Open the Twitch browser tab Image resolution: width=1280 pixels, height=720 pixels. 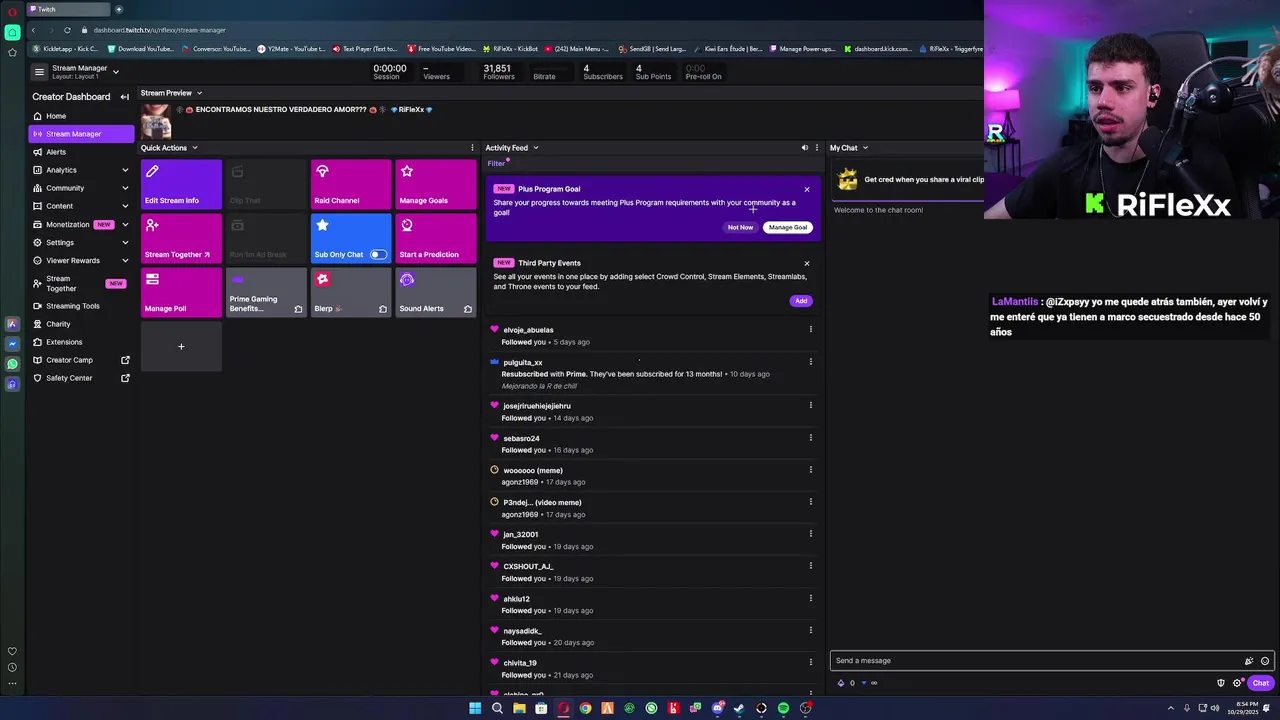point(68,9)
